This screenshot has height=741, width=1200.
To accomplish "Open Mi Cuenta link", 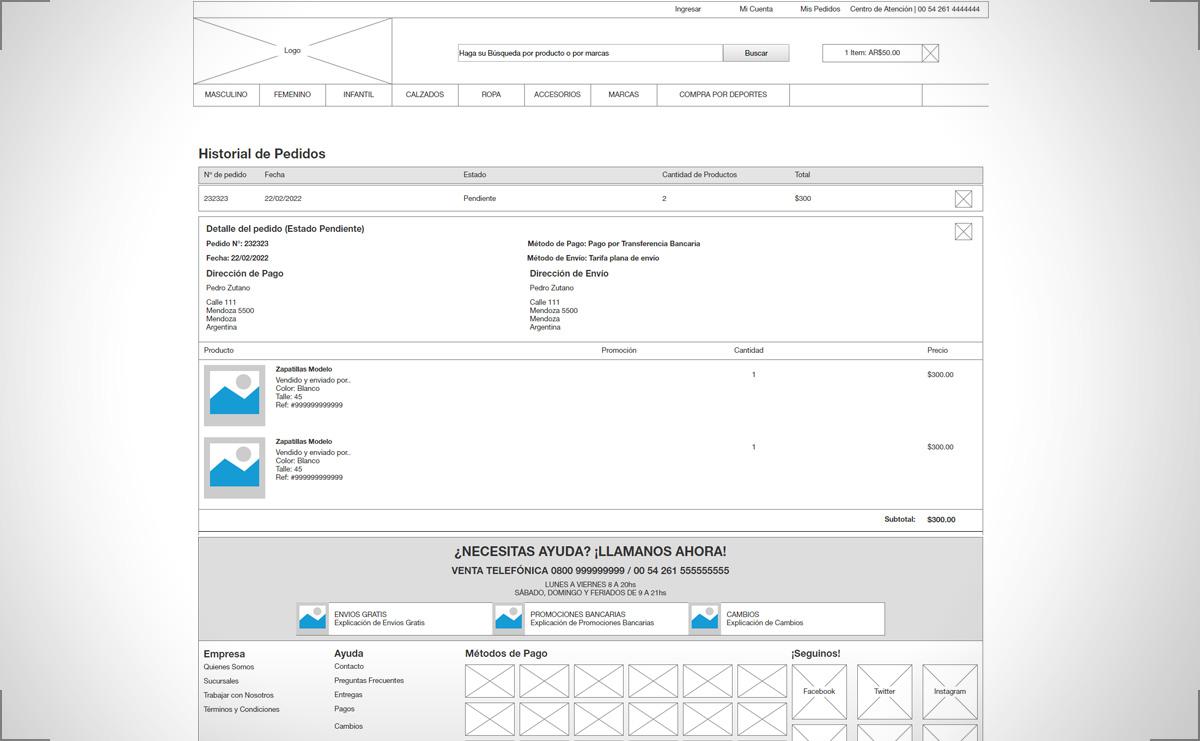I will coord(756,9).
